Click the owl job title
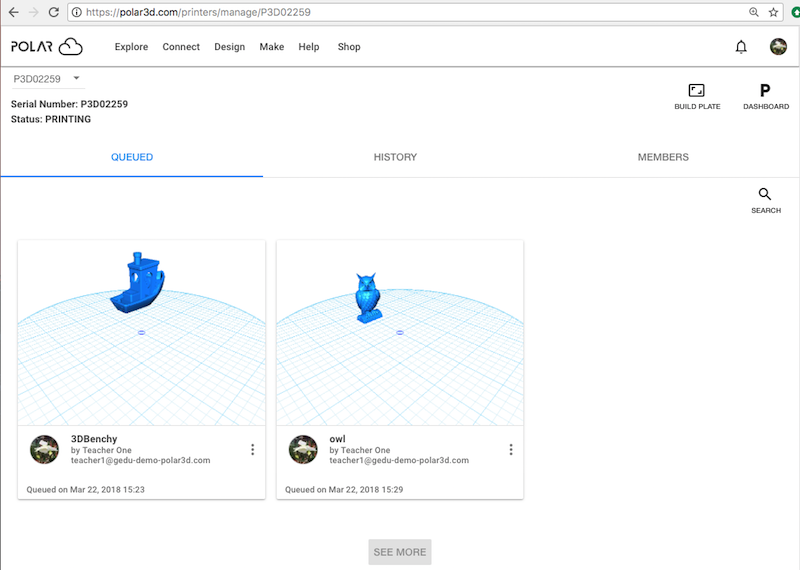 337,439
